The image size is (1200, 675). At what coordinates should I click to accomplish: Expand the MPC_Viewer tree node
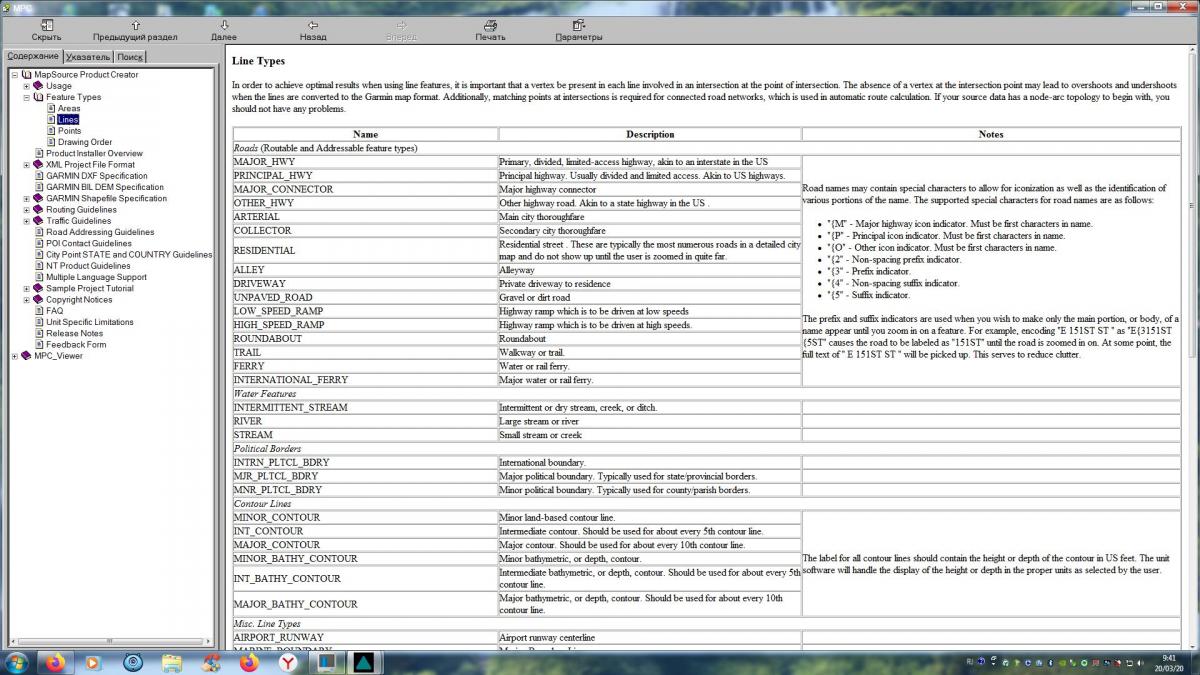(14, 355)
